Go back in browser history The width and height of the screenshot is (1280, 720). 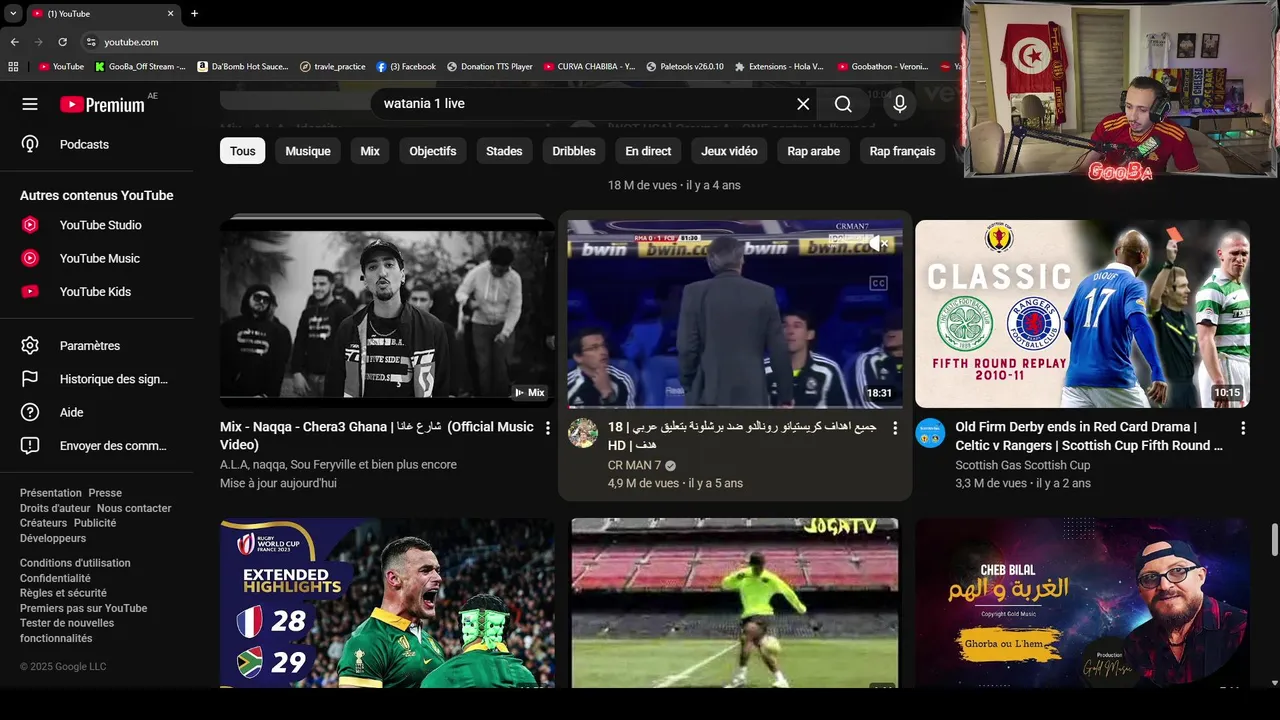tap(14, 42)
